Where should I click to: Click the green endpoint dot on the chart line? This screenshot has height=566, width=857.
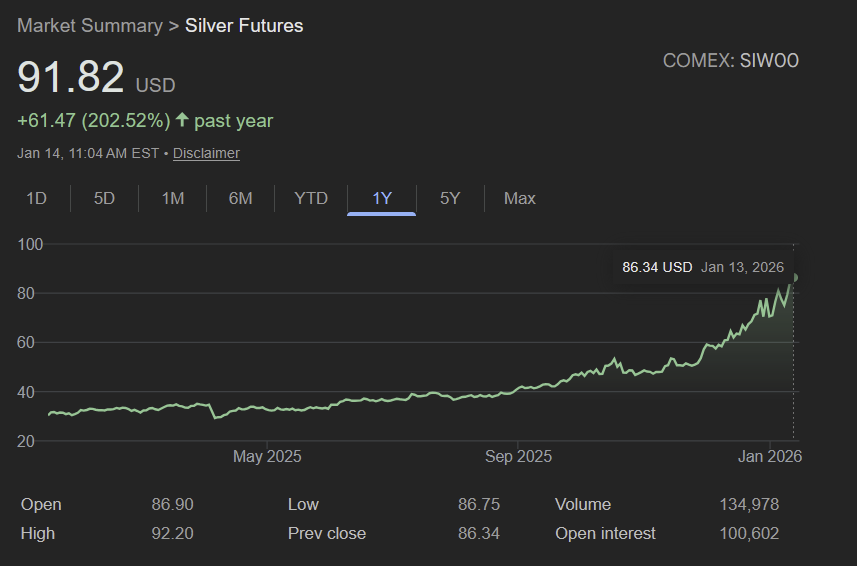pyautogui.click(x=796, y=277)
